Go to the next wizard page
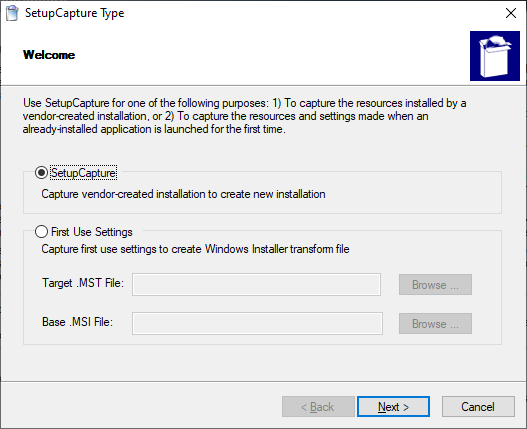Screen dimensions: 527x429 [x=393, y=407]
